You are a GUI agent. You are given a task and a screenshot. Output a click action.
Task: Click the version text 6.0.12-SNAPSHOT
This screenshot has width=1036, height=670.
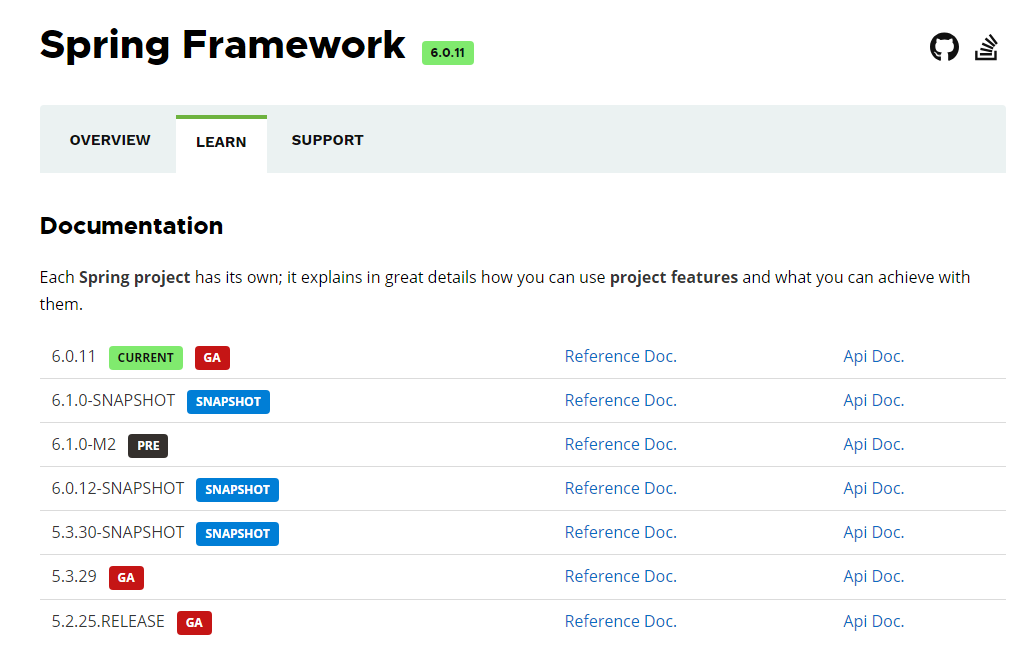(x=118, y=488)
